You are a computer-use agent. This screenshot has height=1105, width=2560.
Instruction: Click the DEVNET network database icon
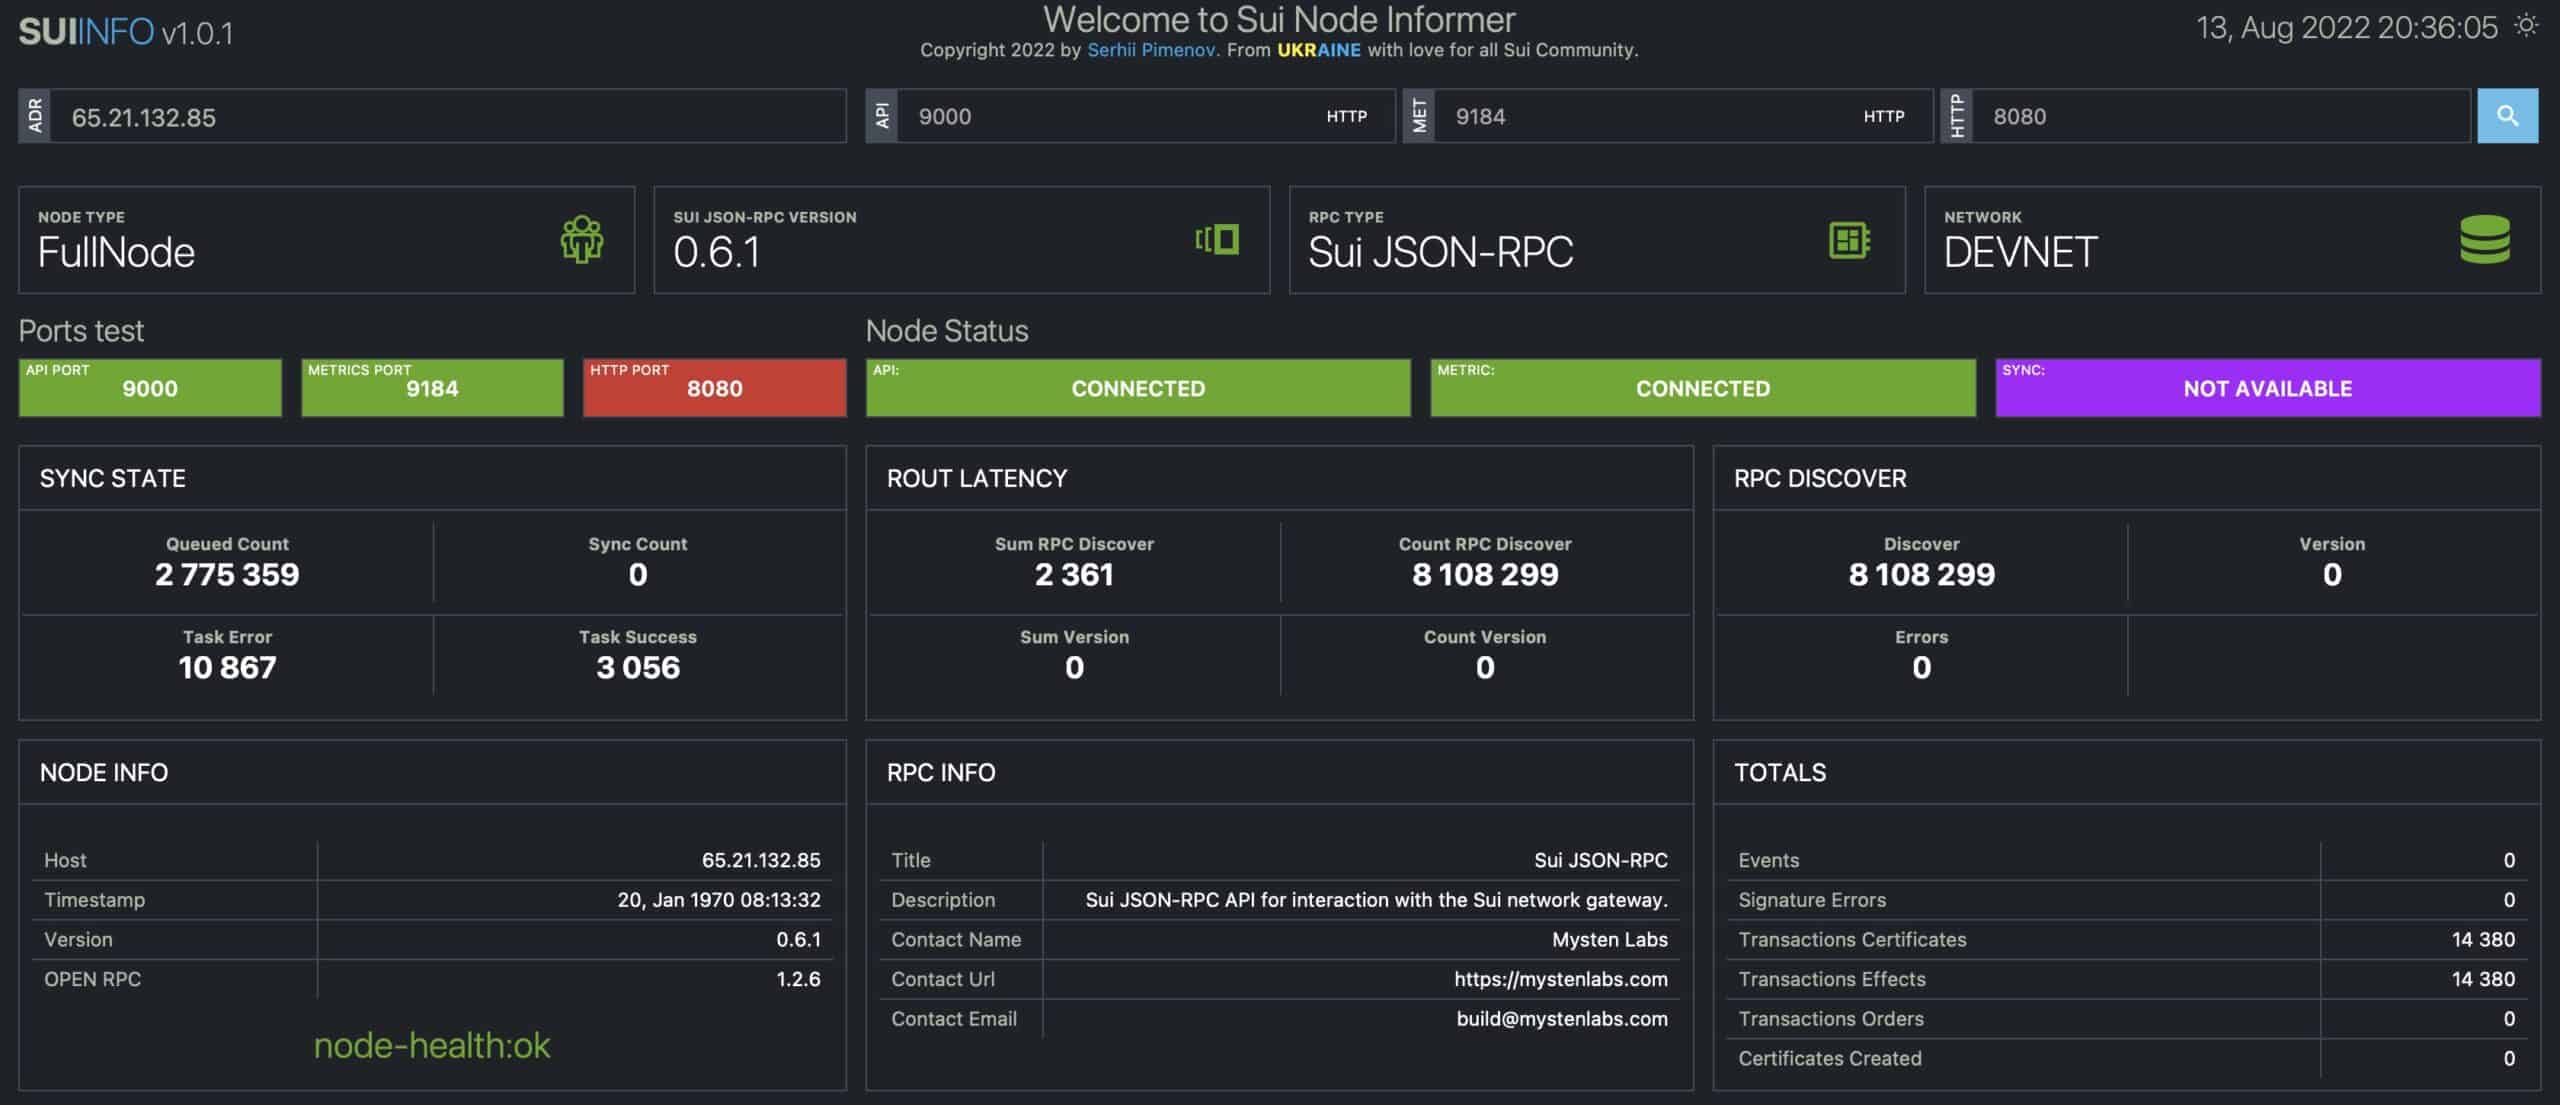2485,240
